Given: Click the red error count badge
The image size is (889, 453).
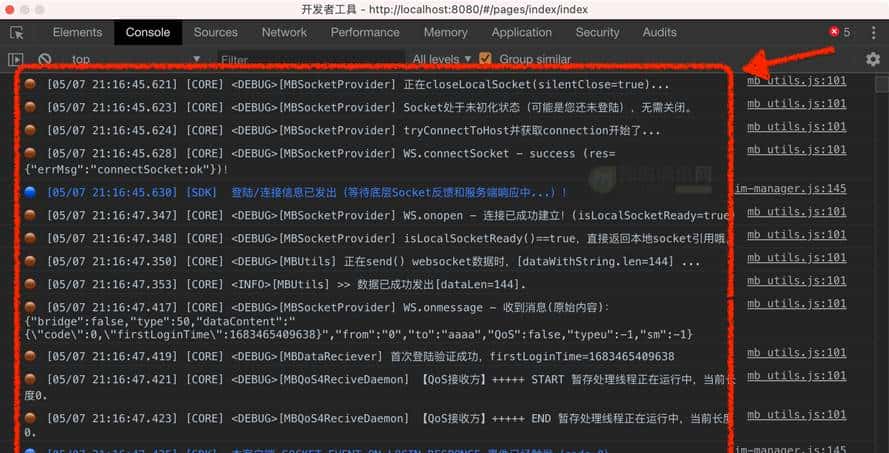Looking at the screenshot, I should tap(840, 32).
